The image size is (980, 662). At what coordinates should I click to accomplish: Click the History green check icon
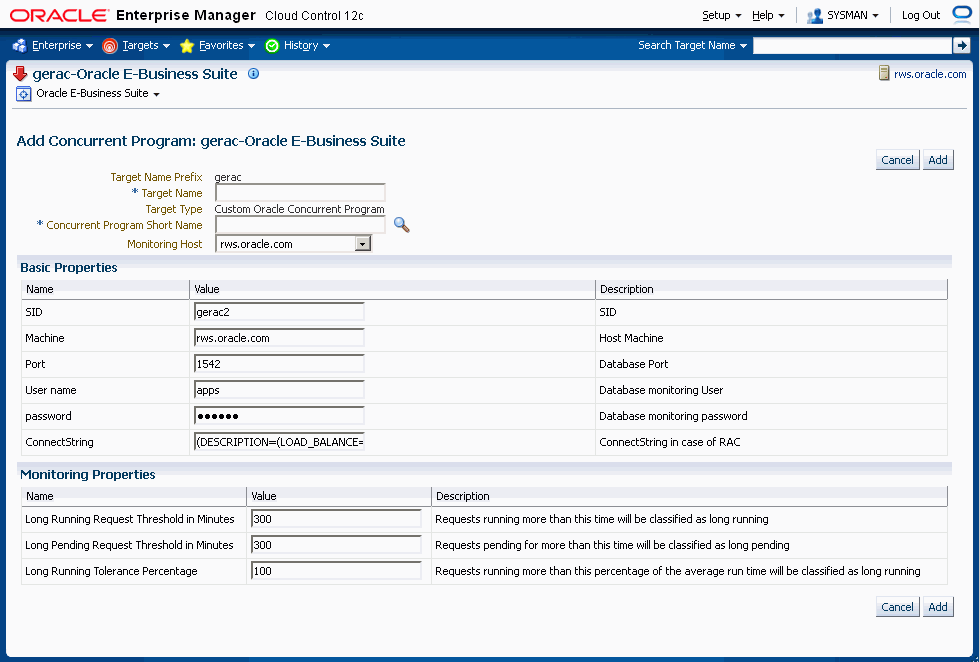point(272,46)
